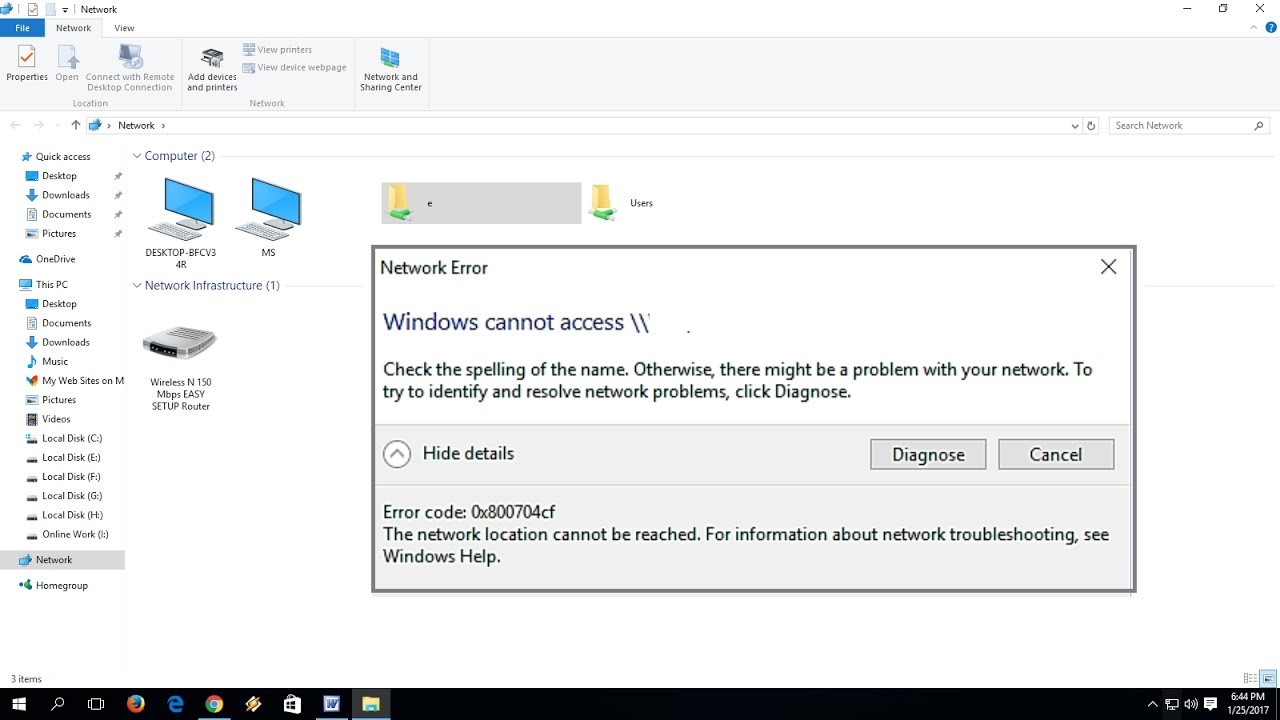Show hidden system tray icons
Screen dimensions: 1280x720
[x=1153, y=704]
